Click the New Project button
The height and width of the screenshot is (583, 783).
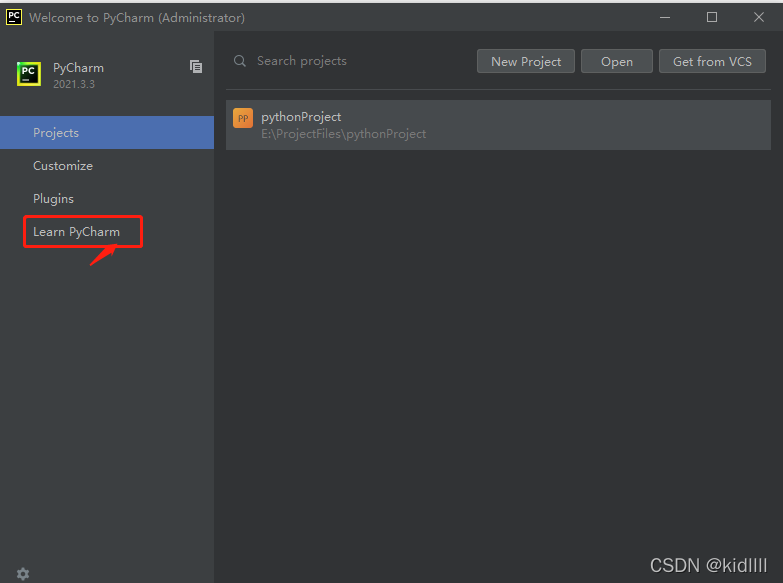tap(526, 61)
